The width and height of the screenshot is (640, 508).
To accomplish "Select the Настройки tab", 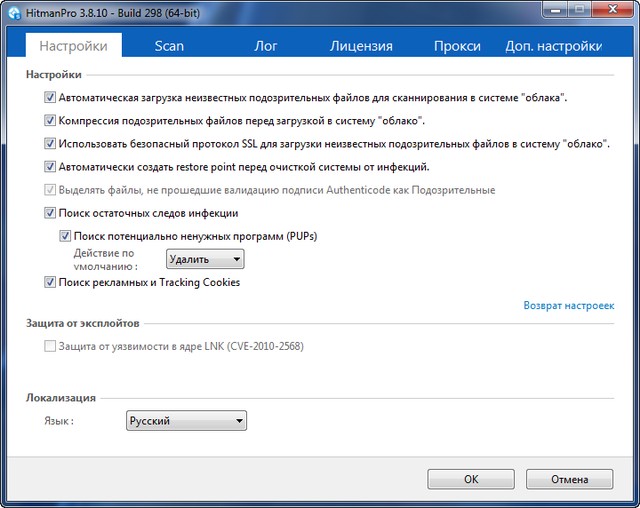I will click(73, 46).
